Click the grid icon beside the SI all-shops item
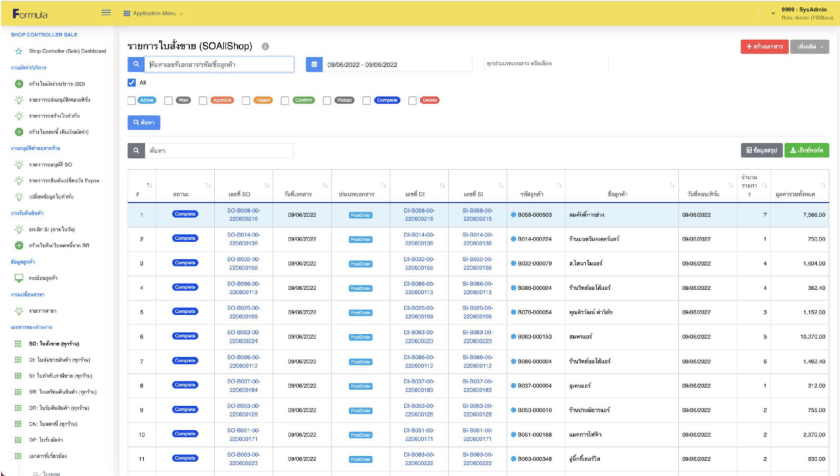840x476 pixels. 18,376
